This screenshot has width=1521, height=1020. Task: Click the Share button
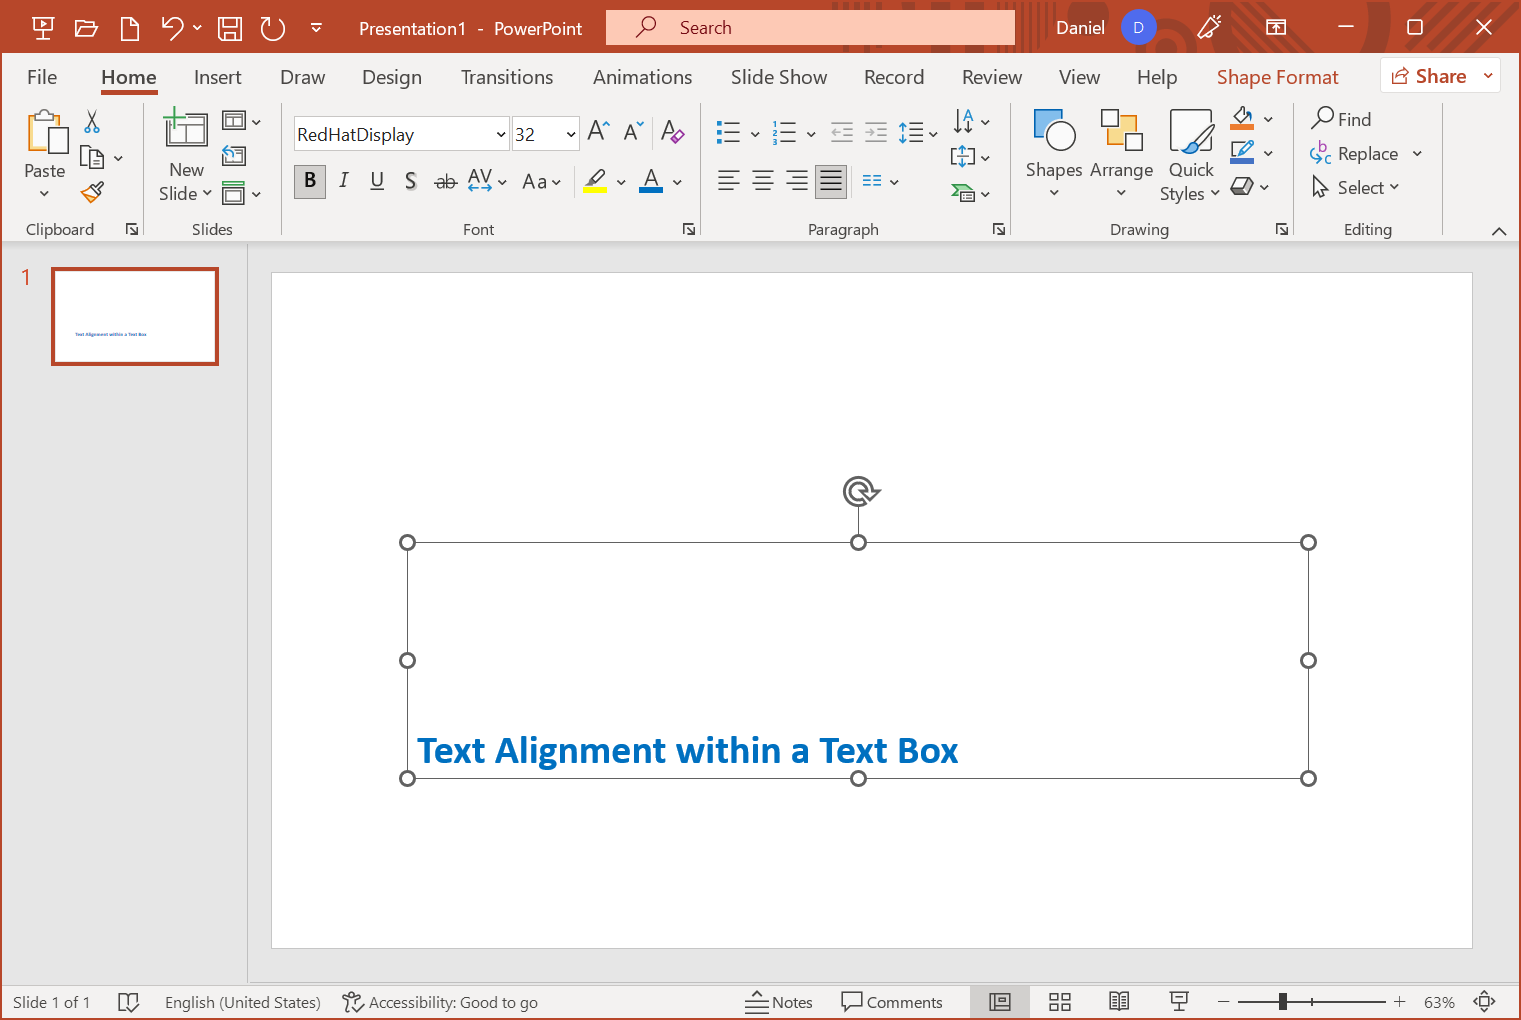(1429, 76)
